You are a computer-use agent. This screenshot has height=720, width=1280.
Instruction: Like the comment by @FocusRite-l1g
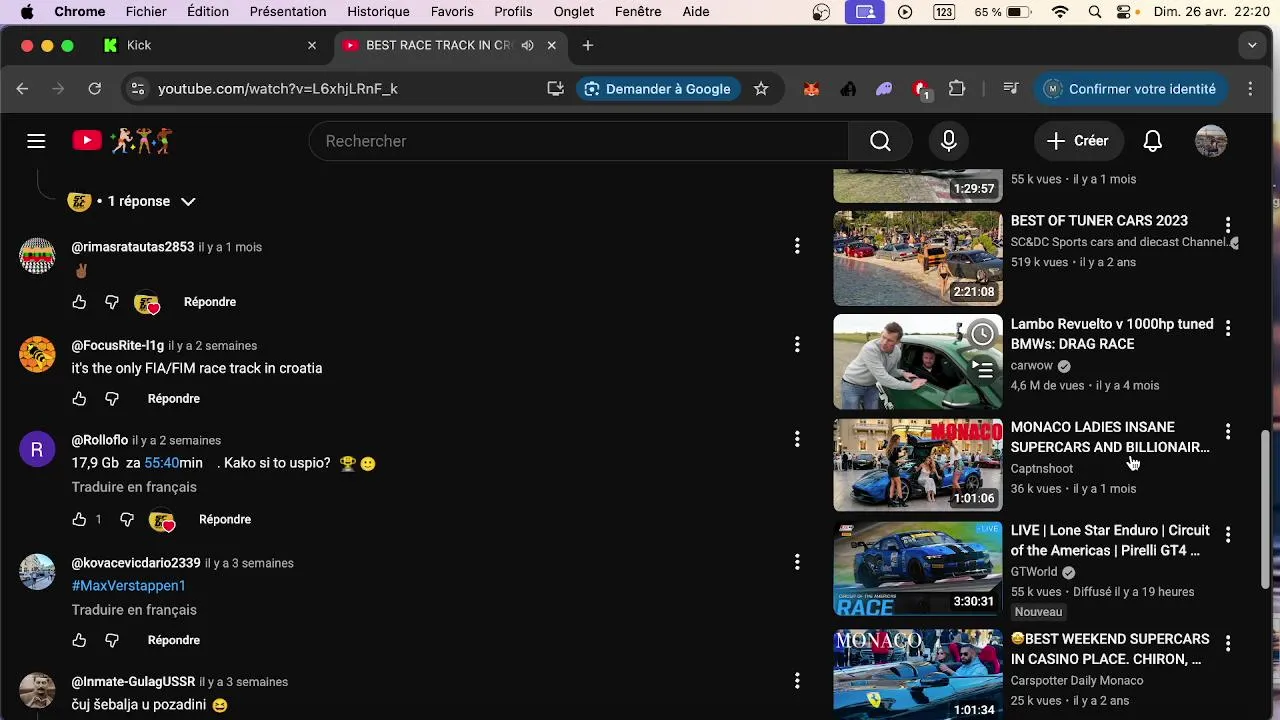[79, 399]
